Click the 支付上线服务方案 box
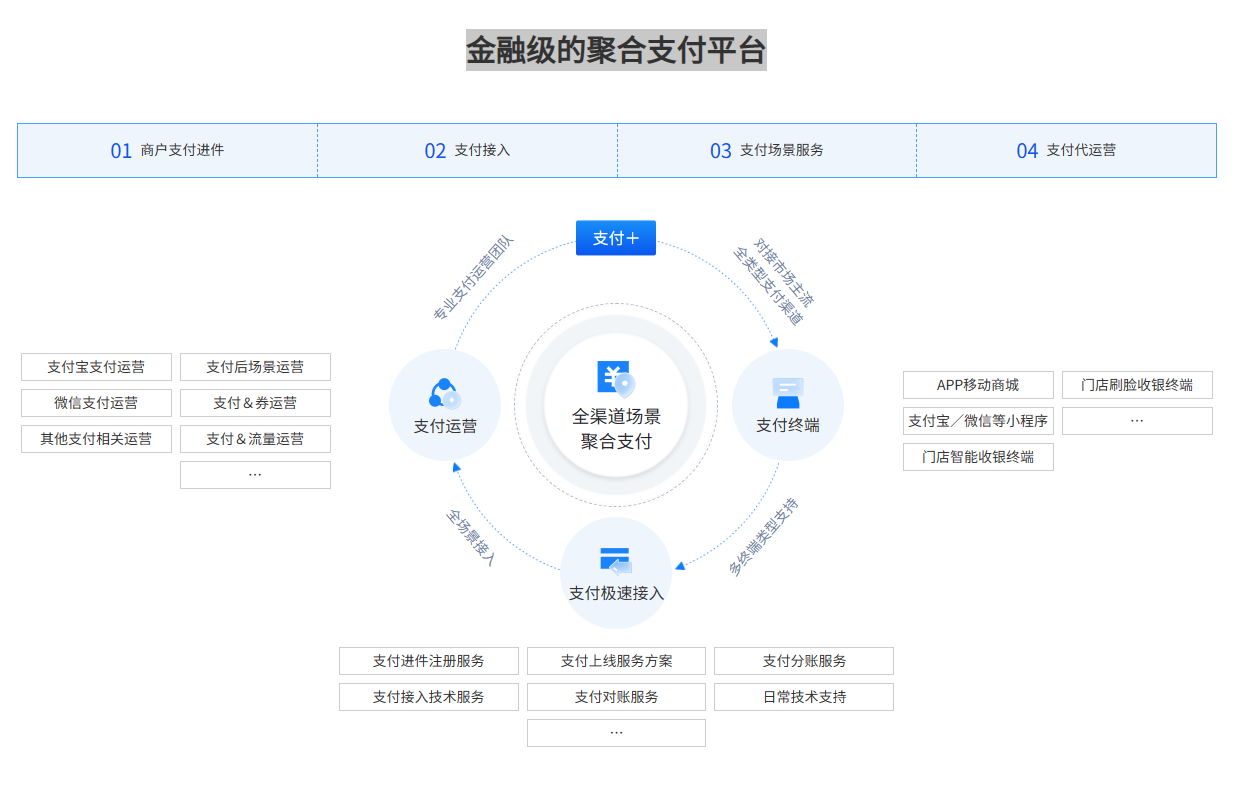The width and height of the screenshot is (1249, 803). coord(616,661)
